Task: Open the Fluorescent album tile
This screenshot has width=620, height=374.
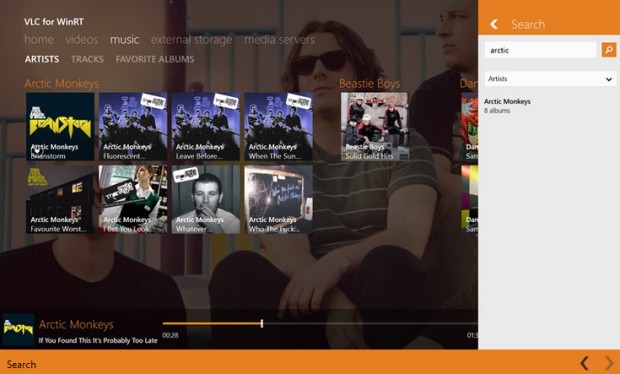Action: 133,127
